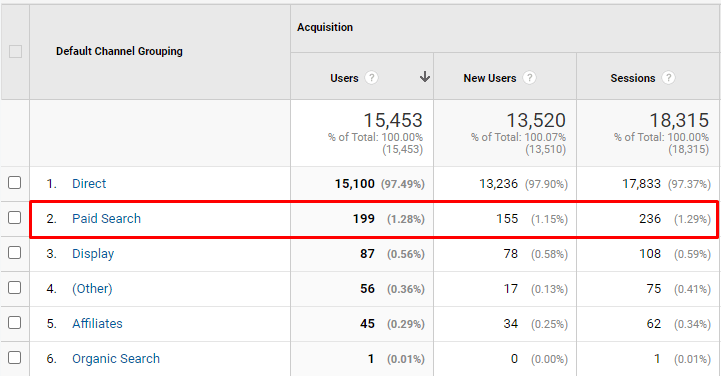Check the box for the (Other) row
721x376 pixels.
point(15,287)
